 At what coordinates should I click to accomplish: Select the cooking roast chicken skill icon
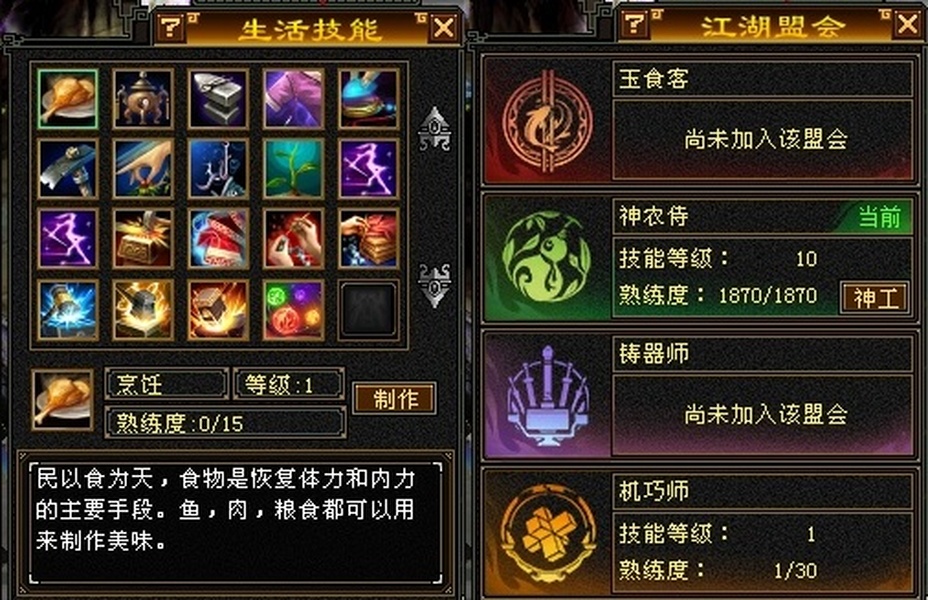click(x=67, y=99)
